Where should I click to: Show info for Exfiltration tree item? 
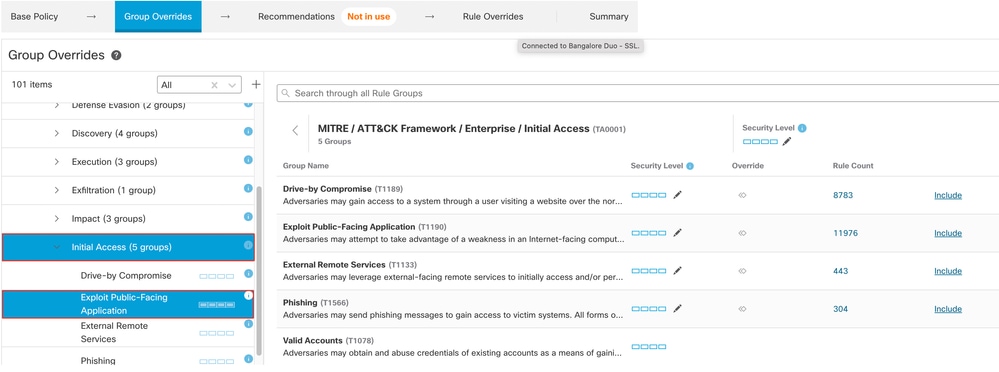click(x=248, y=188)
